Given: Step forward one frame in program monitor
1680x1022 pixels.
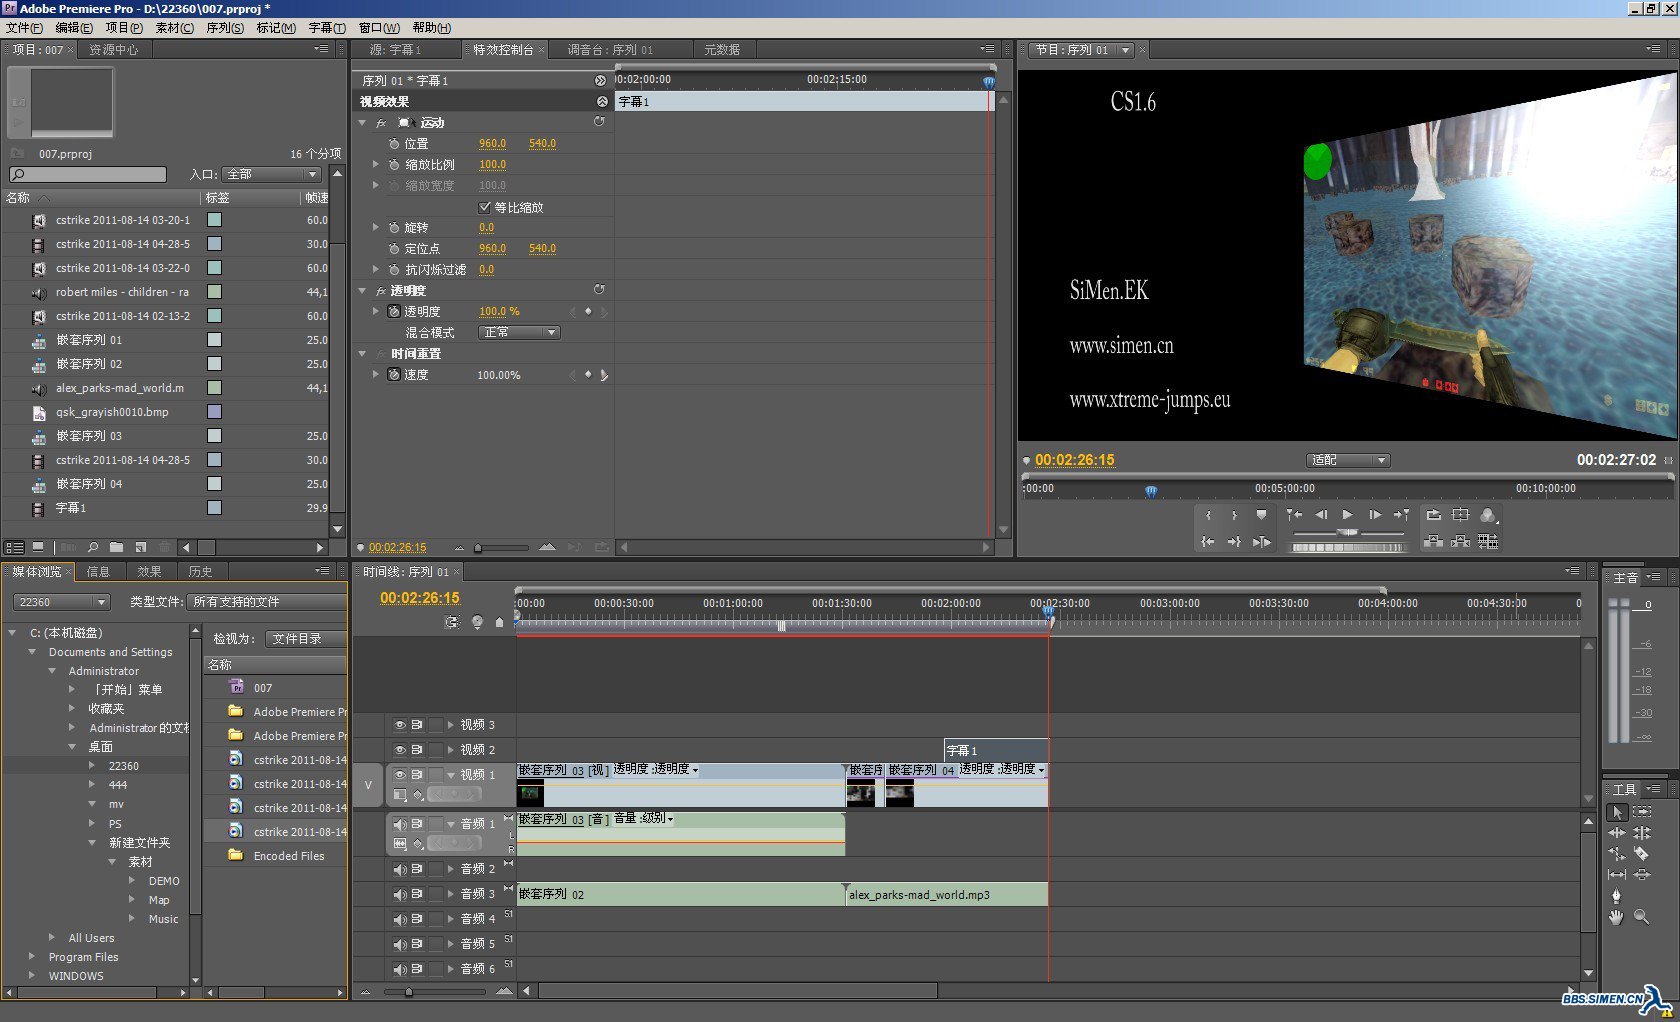Looking at the screenshot, I should (1375, 515).
